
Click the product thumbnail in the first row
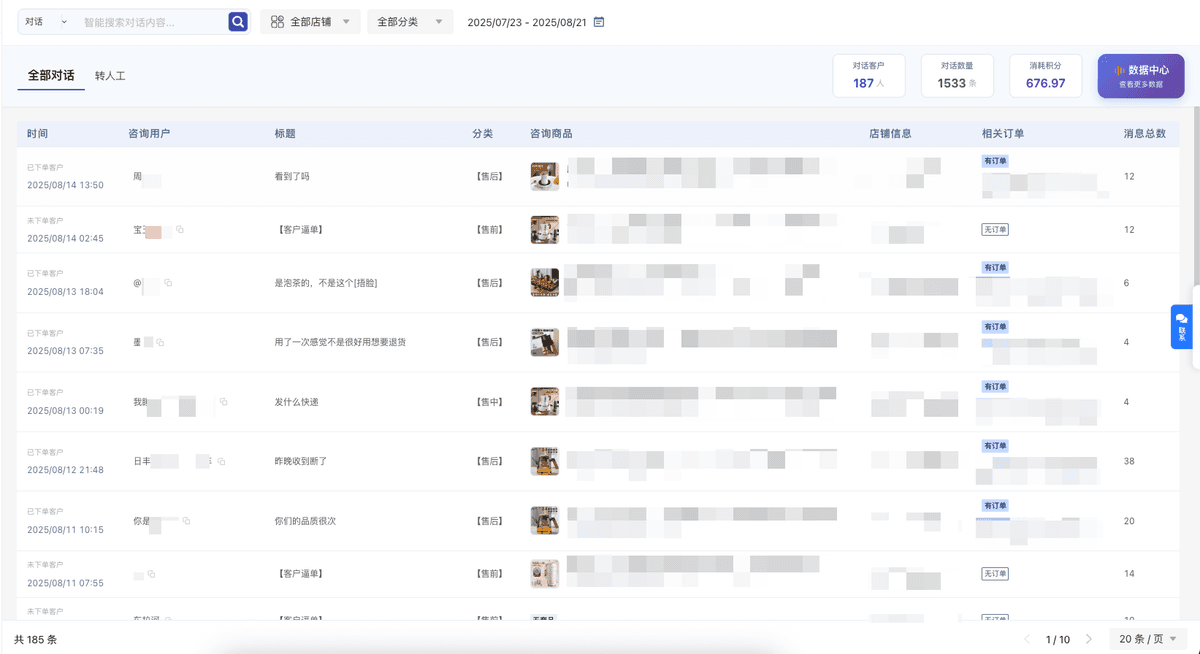pos(544,175)
